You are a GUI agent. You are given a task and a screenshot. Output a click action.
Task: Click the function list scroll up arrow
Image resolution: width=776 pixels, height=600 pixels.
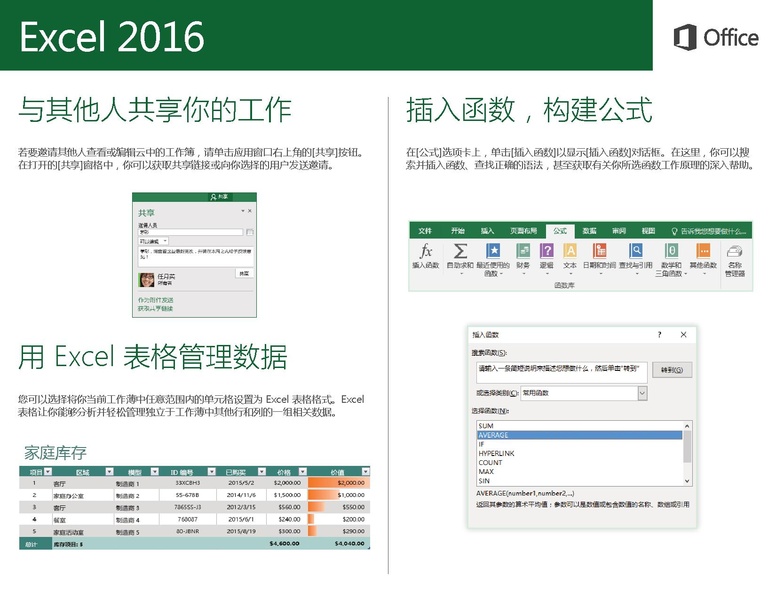pos(687,426)
